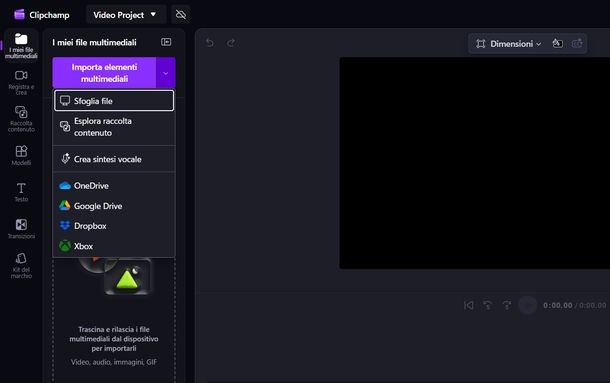
Task: Click the 'I miei file multimediali' panel heading
Action: (95, 42)
